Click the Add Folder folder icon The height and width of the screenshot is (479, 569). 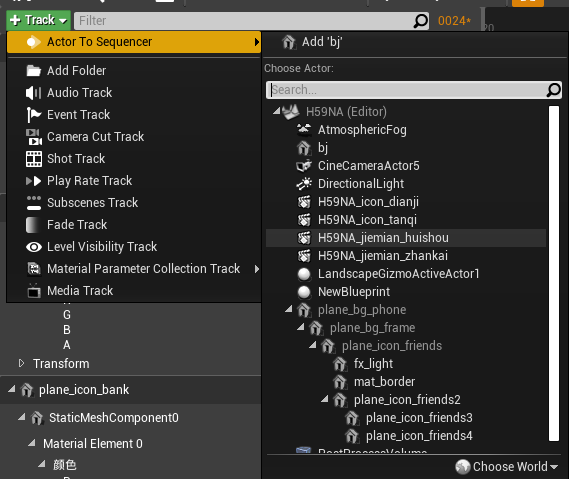(x=34, y=71)
